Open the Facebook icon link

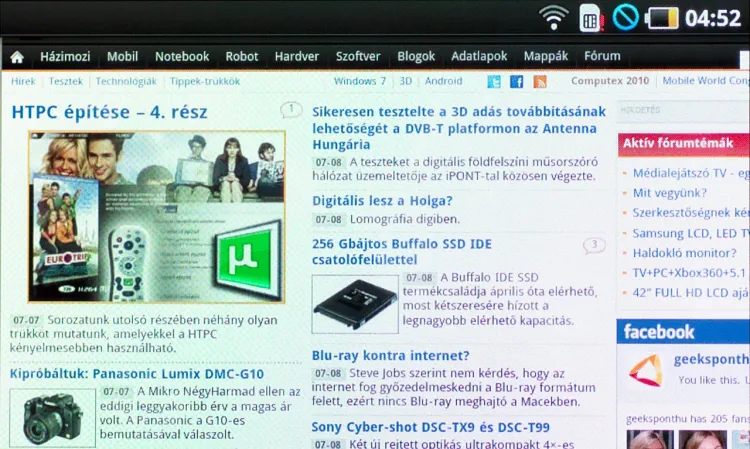coord(517,81)
